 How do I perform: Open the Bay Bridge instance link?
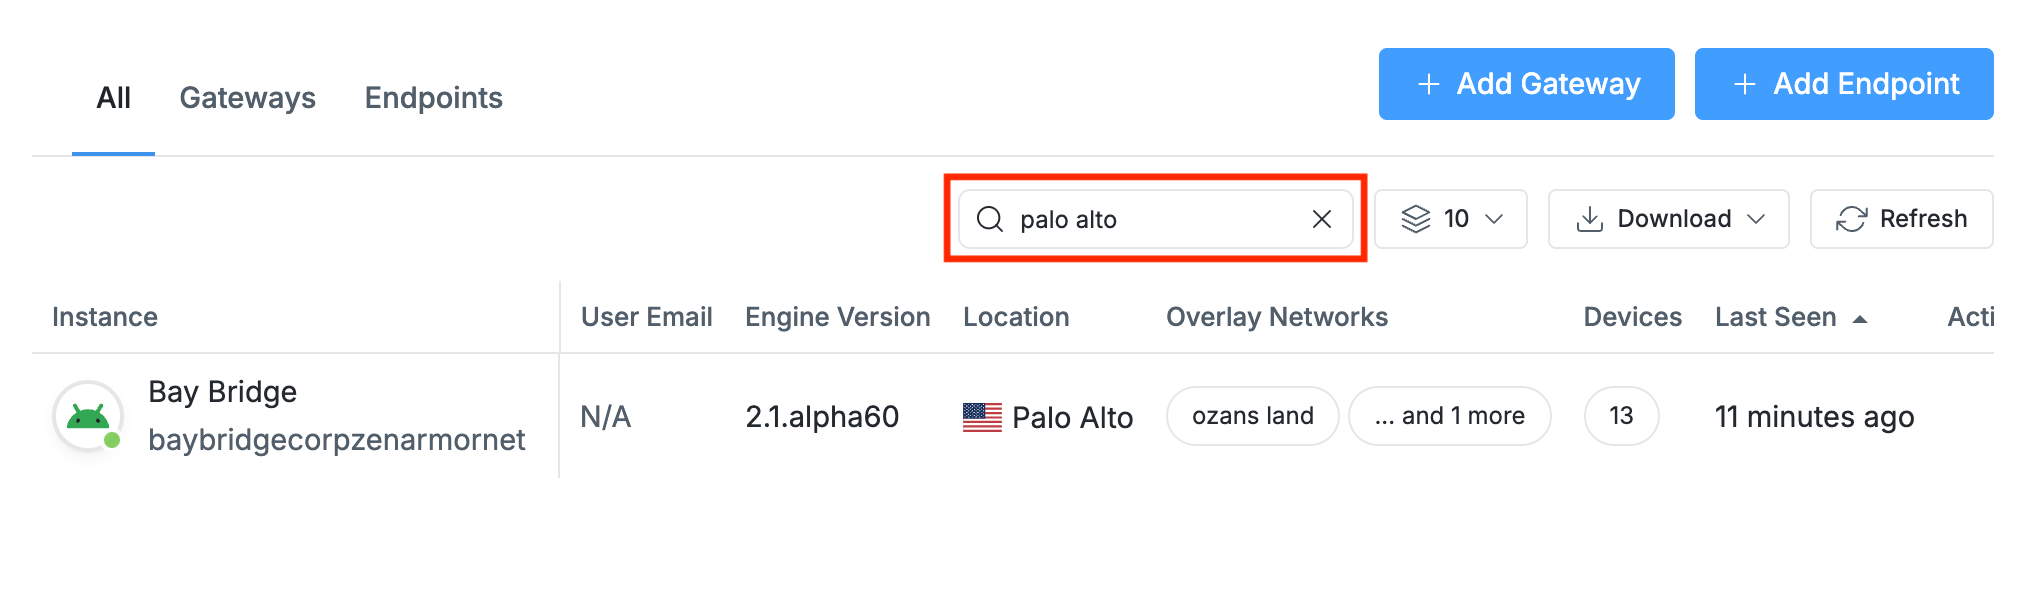pyautogui.click(x=222, y=392)
